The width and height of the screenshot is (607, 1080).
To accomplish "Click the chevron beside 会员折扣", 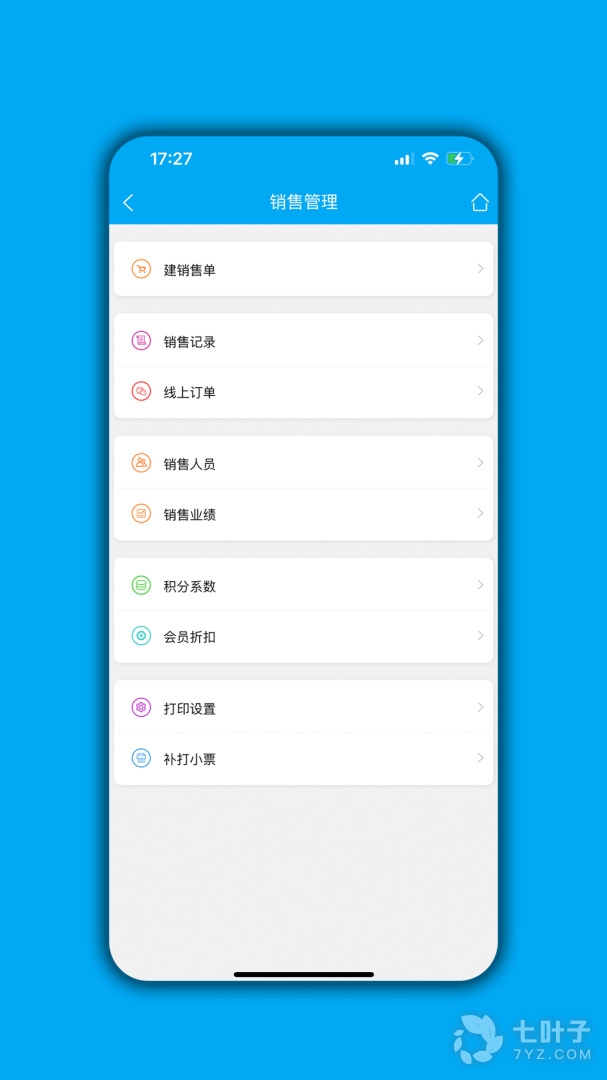I will [x=481, y=636].
